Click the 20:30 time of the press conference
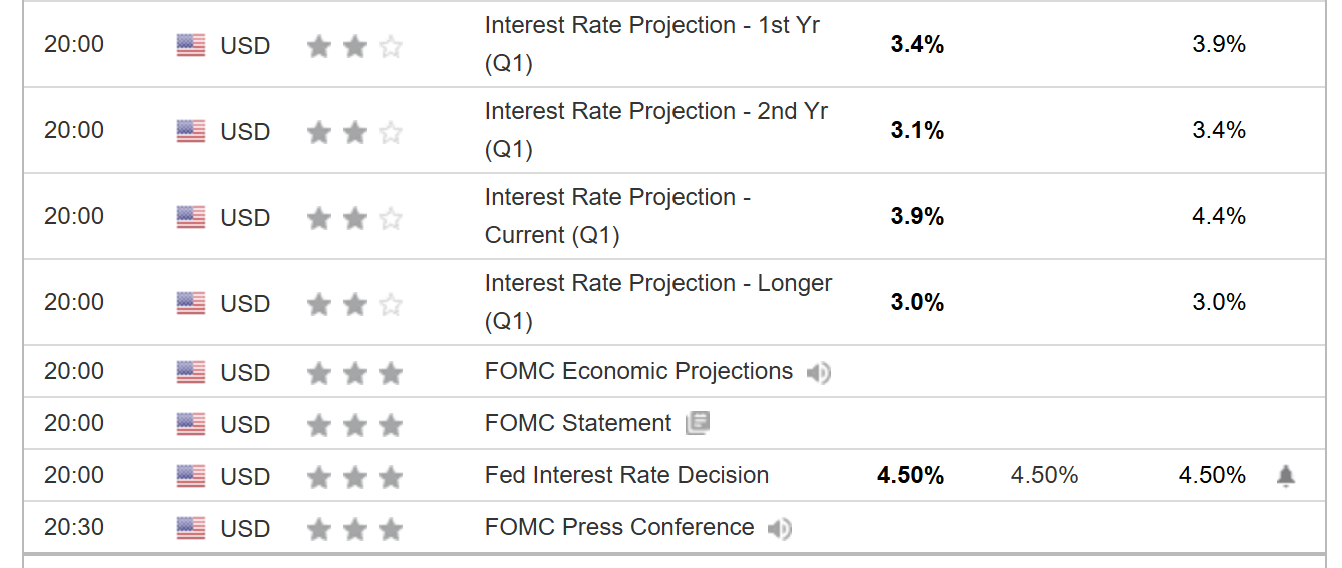 [73, 528]
